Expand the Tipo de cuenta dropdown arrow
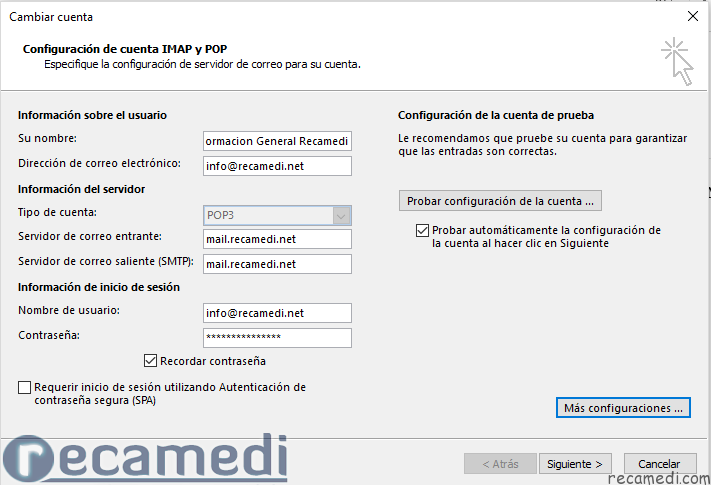The width and height of the screenshot is (711, 485). [341, 216]
